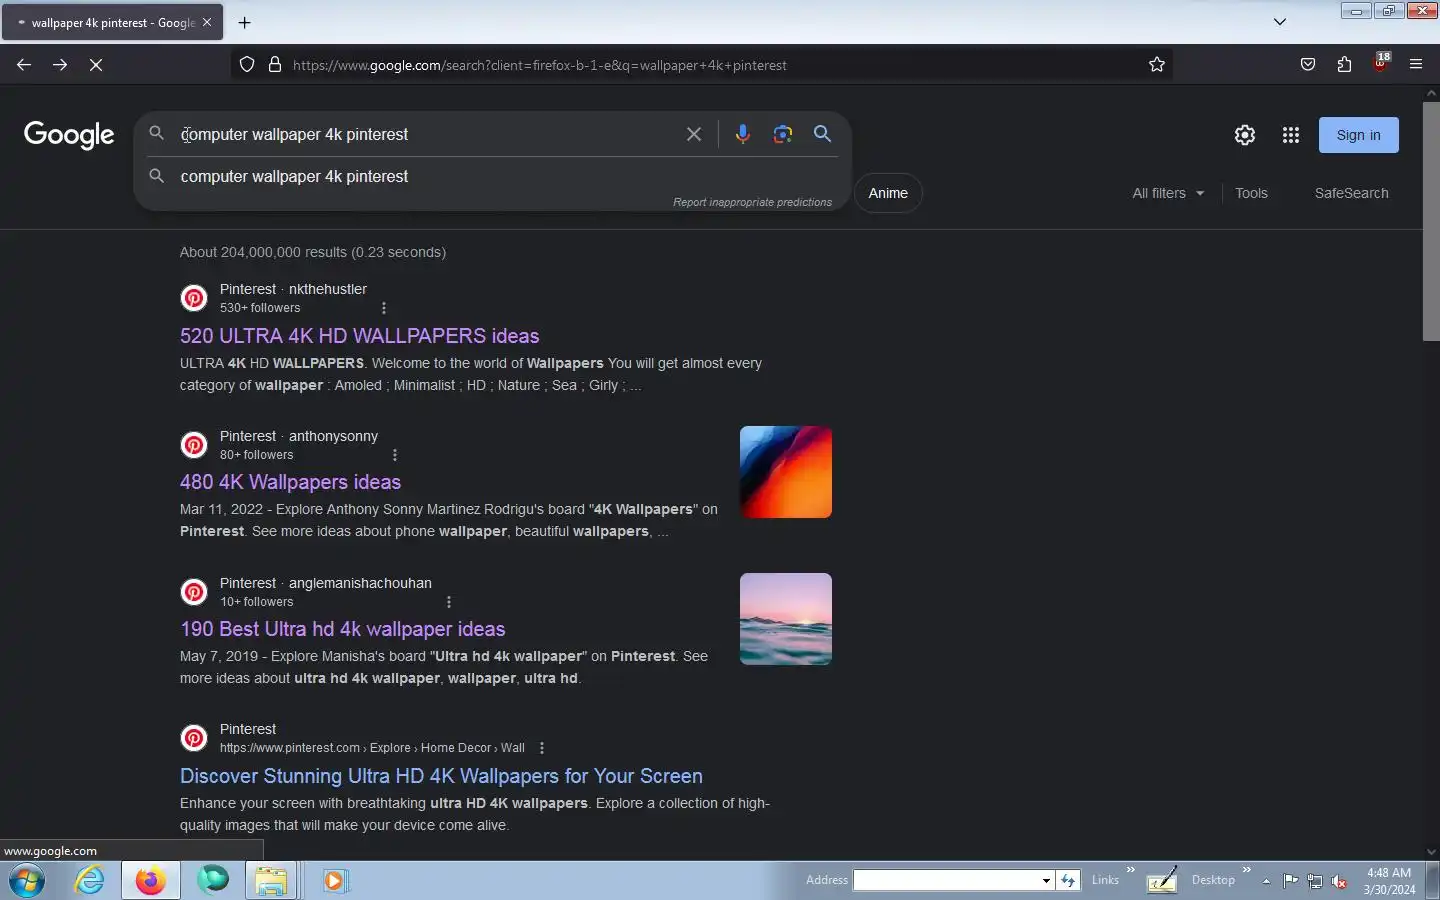Open the Windows Start button

(x=27, y=881)
